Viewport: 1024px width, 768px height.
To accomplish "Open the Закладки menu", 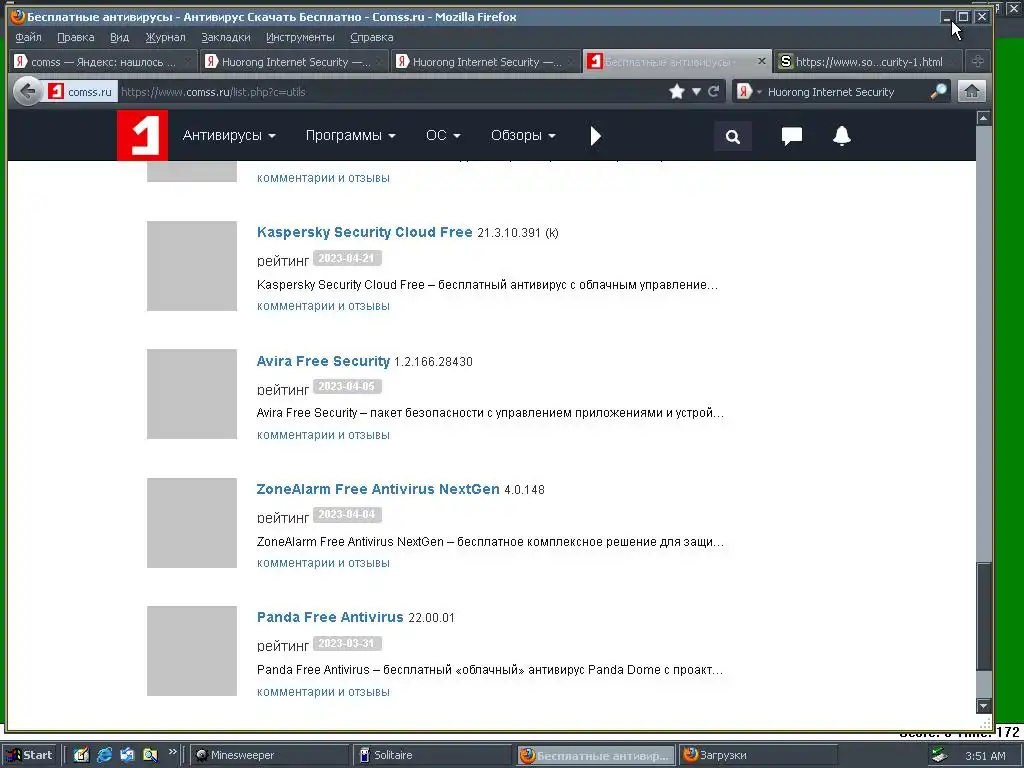I will coord(225,37).
